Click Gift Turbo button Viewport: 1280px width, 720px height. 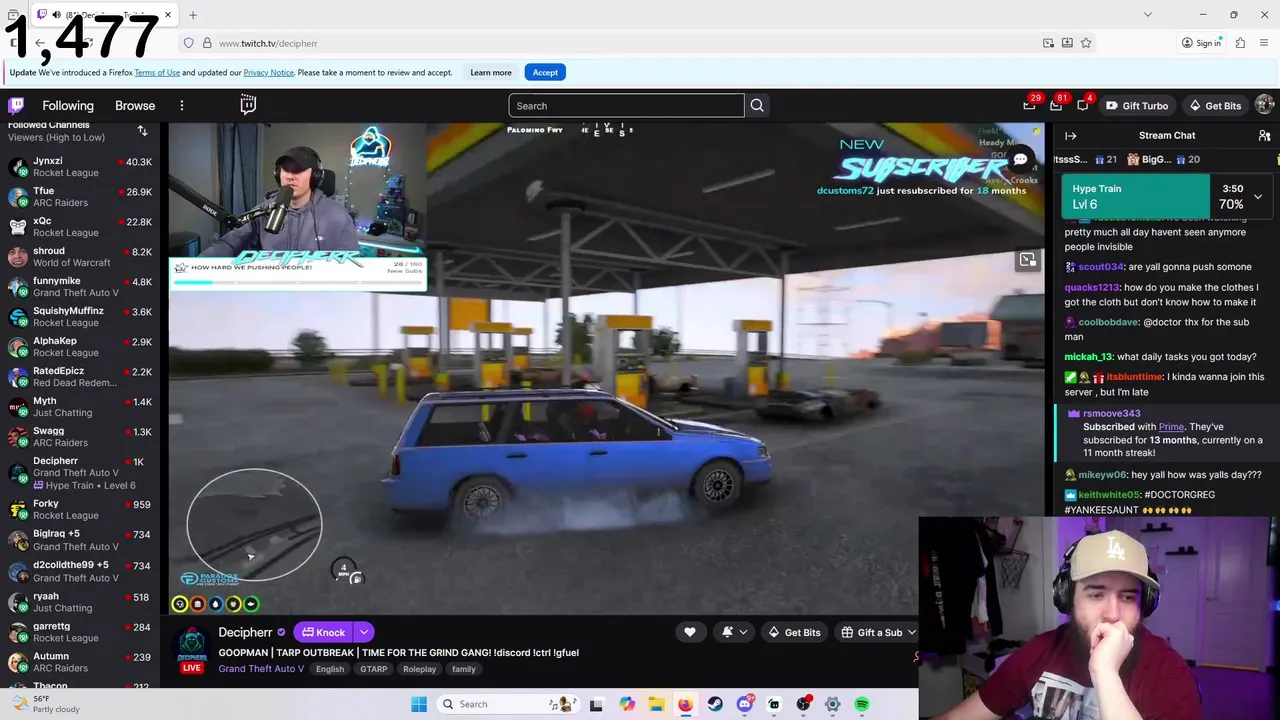[x=1137, y=105]
